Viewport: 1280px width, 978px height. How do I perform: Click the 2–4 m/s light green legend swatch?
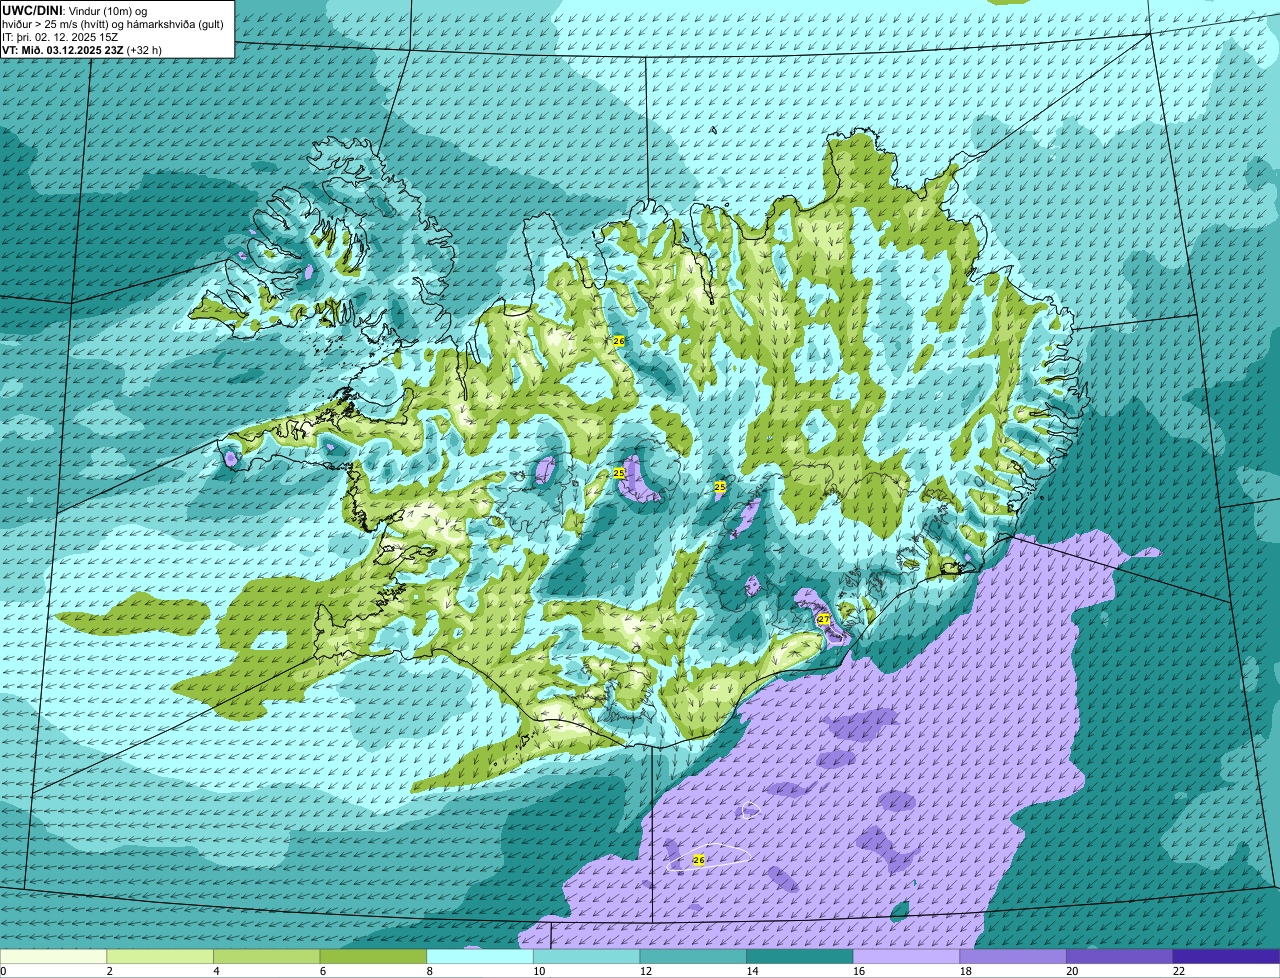160,957
